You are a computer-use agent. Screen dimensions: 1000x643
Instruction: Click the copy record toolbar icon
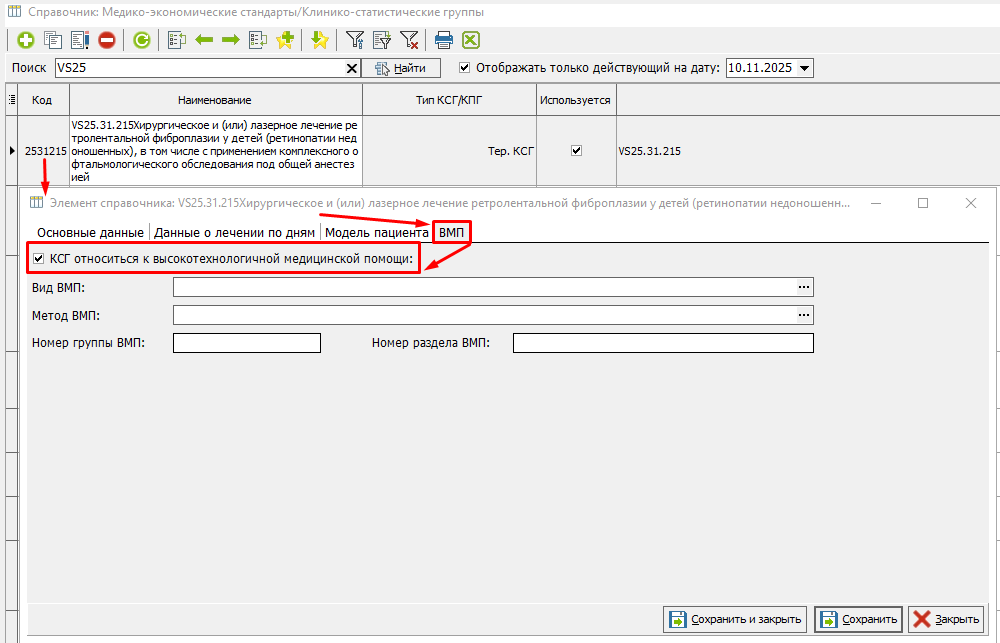click(x=53, y=40)
